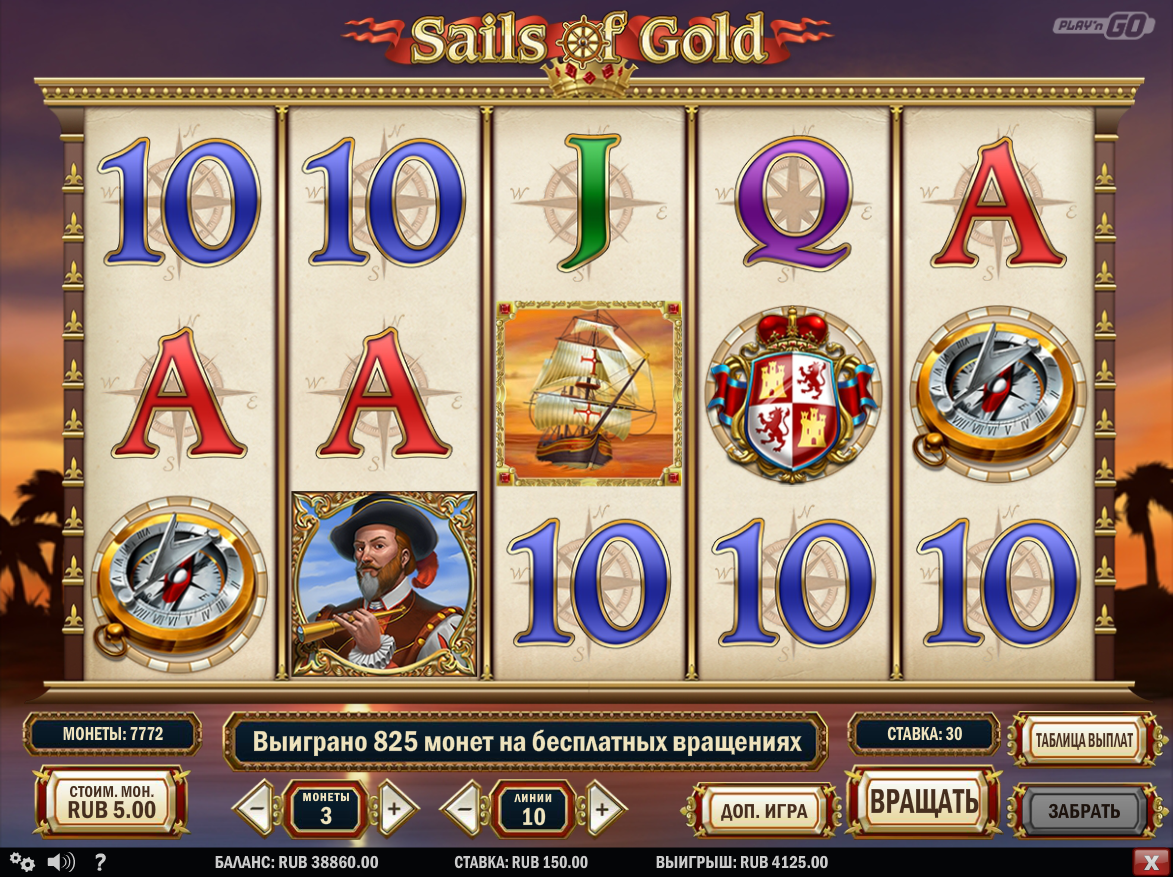Click the compass symbol on first reel

[x=178, y=585]
